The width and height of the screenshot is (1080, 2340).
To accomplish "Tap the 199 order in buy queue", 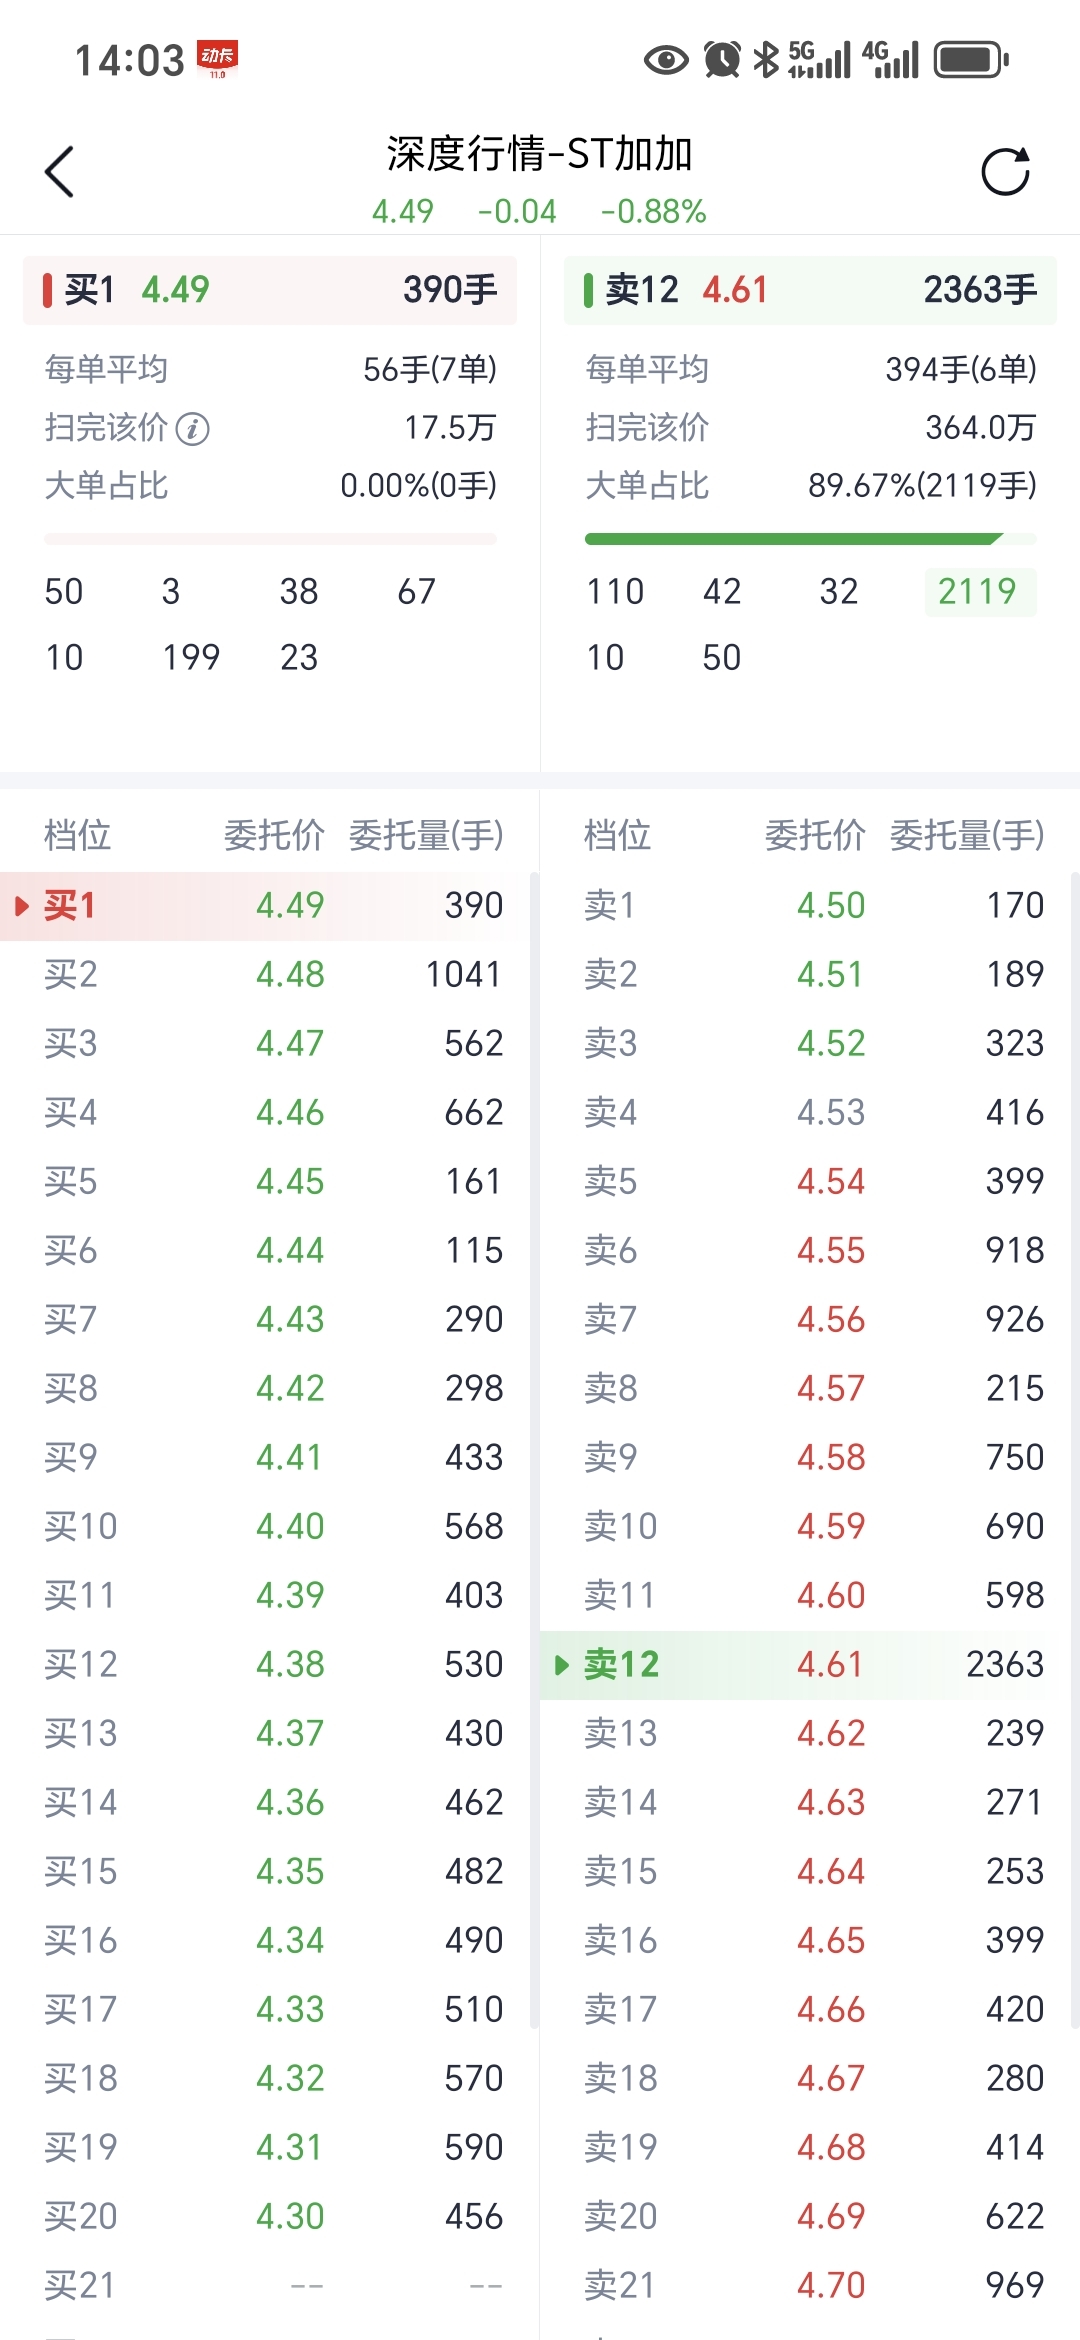I will (x=191, y=657).
